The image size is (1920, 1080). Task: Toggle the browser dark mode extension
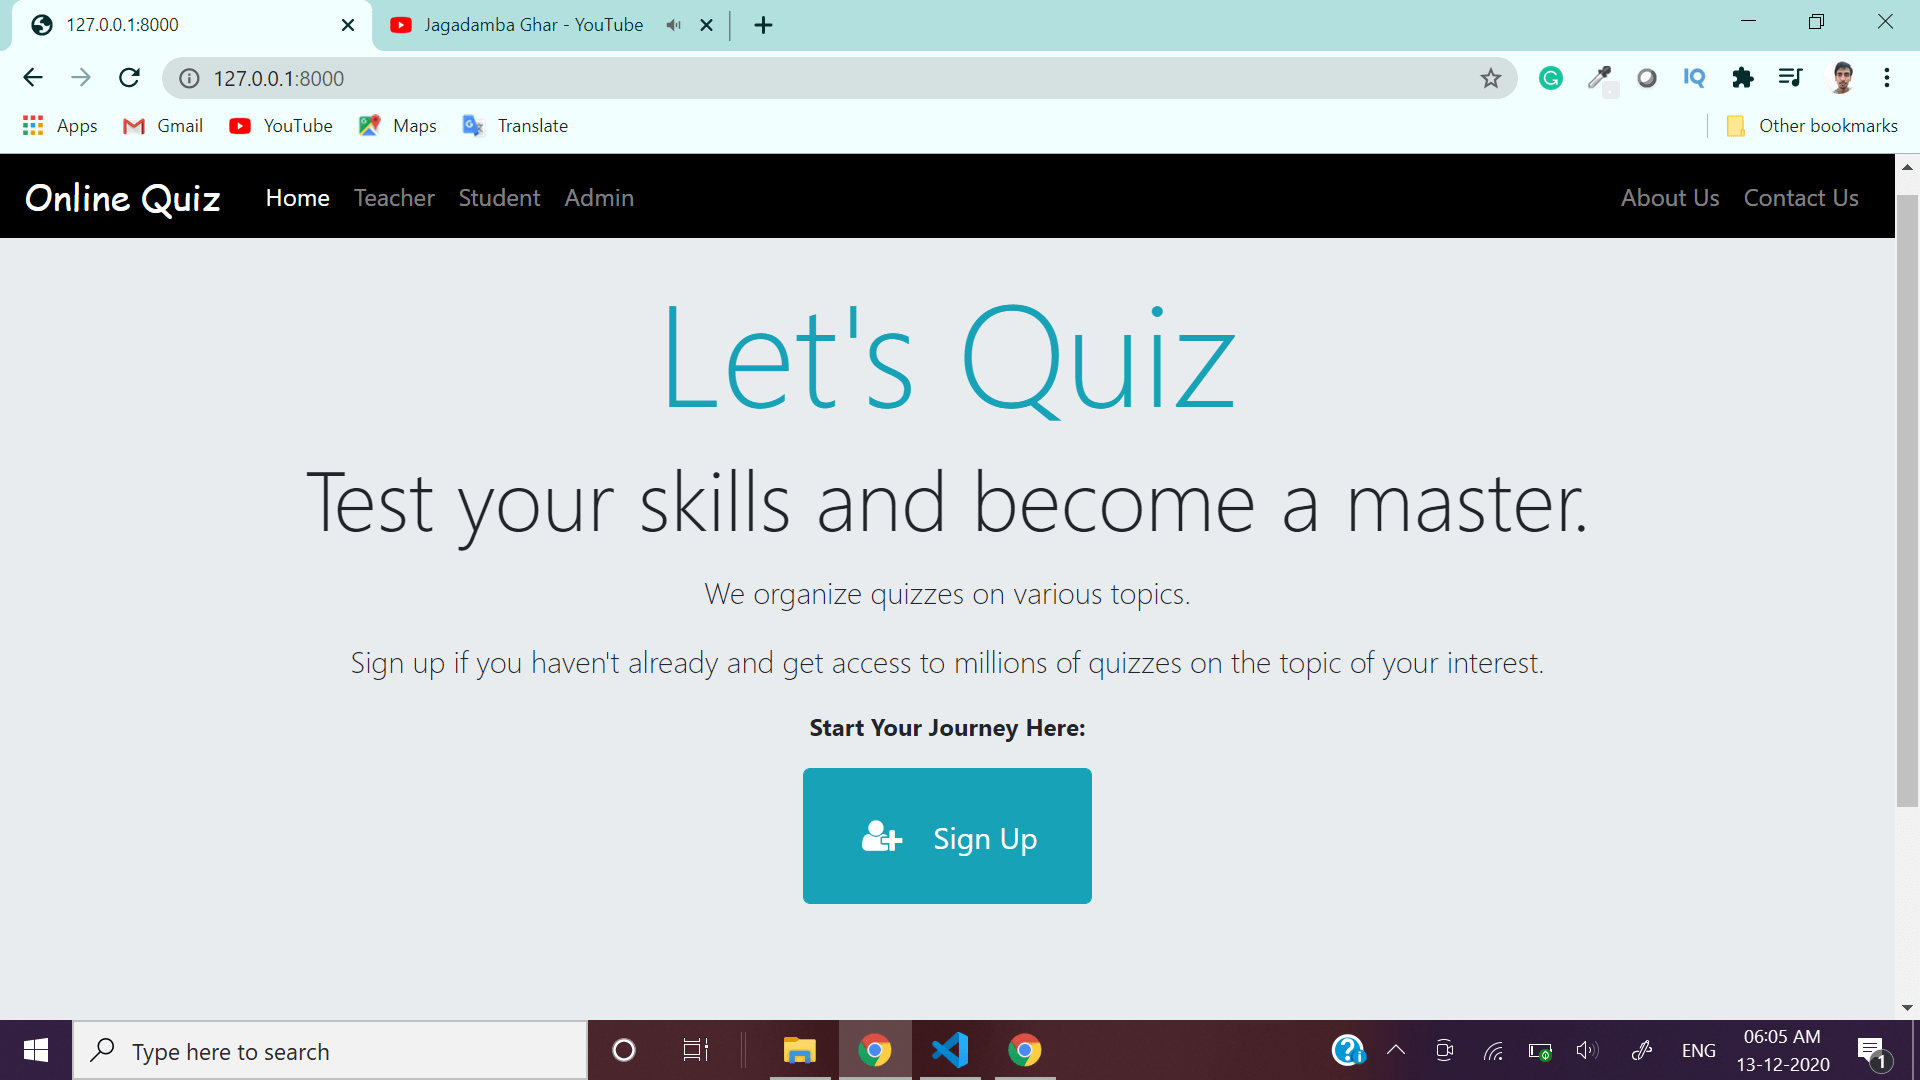pyautogui.click(x=1647, y=78)
